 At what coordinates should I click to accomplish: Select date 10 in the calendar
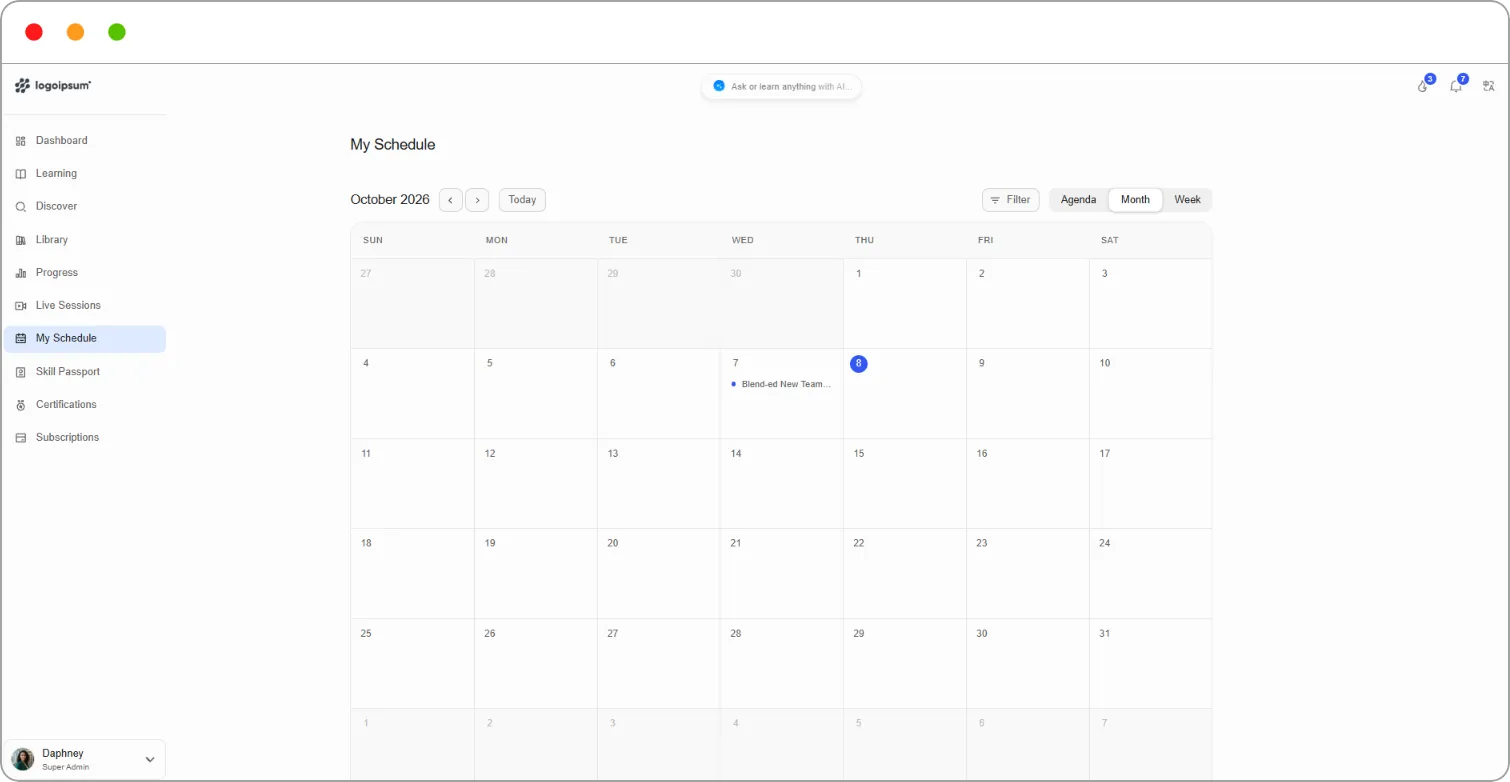(1105, 363)
